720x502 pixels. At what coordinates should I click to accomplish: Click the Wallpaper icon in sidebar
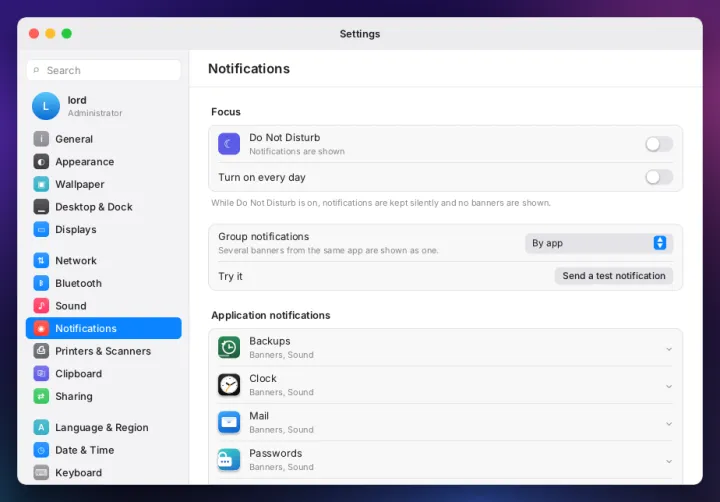41,184
